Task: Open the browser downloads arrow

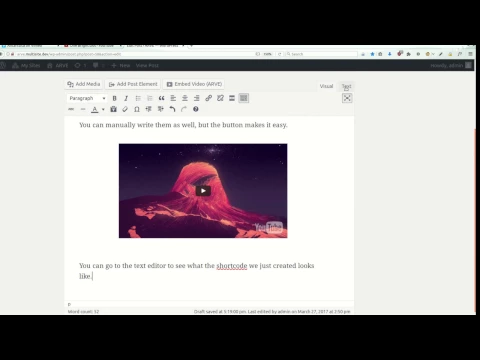Action: tap(389, 54)
